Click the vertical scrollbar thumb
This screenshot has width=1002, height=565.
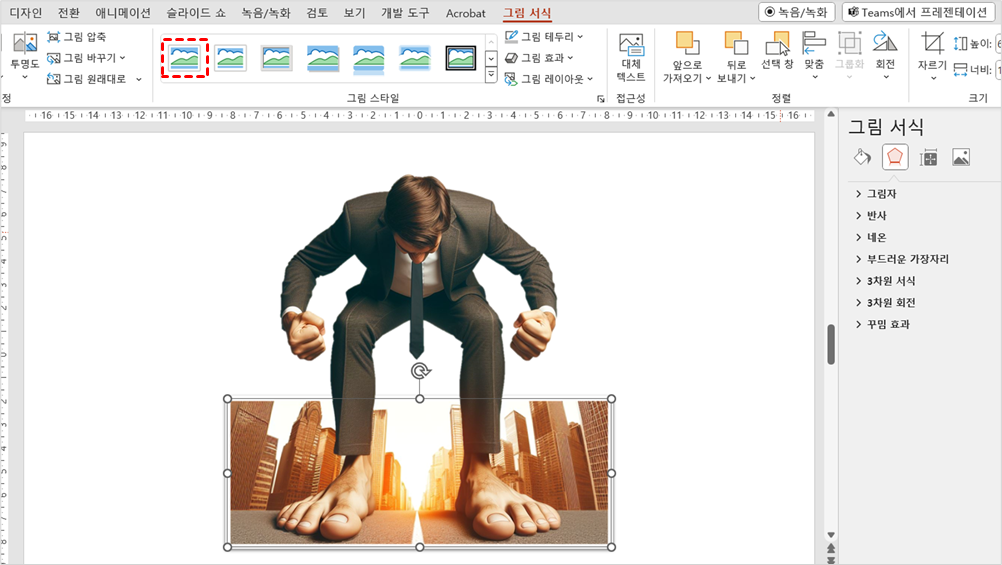tap(831, 344)
